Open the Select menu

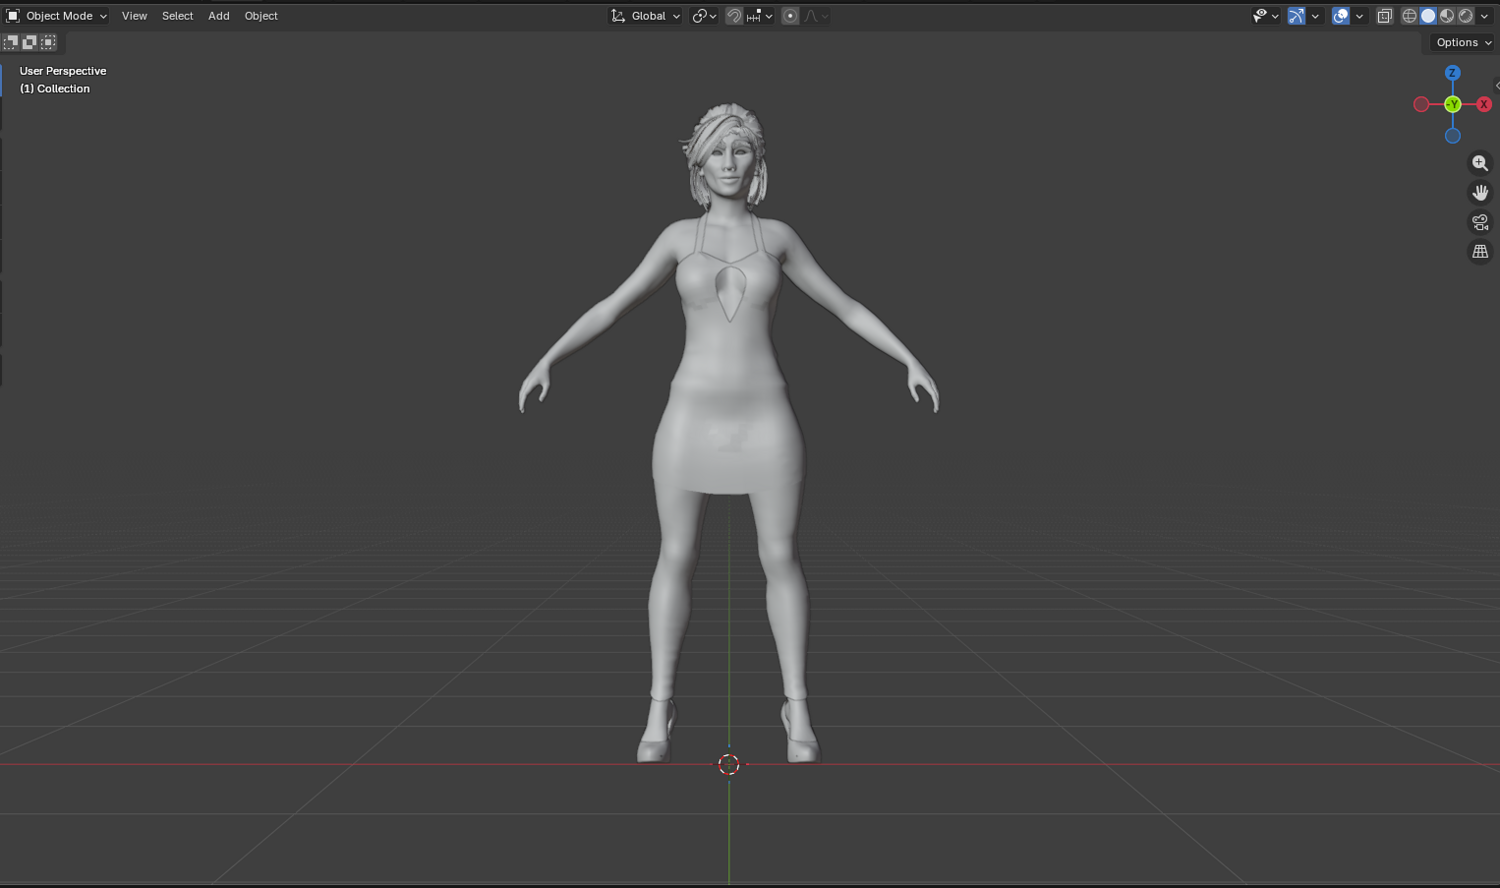177,16
